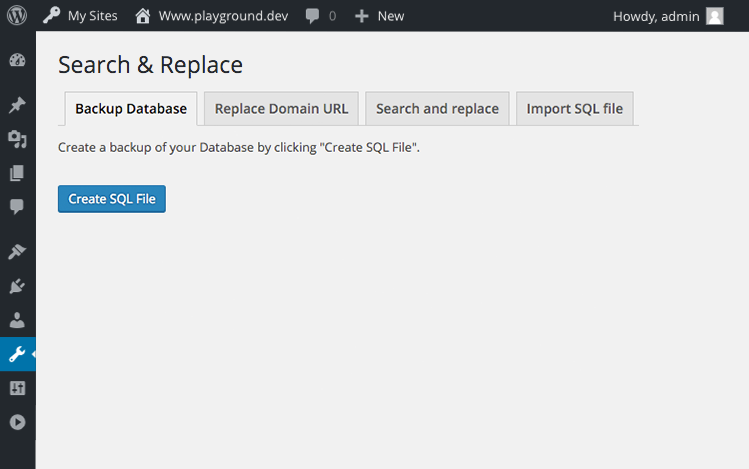Switch to the Replace Domain URL tab
This screenshot has width=749, height=469.
pos(281,109)
